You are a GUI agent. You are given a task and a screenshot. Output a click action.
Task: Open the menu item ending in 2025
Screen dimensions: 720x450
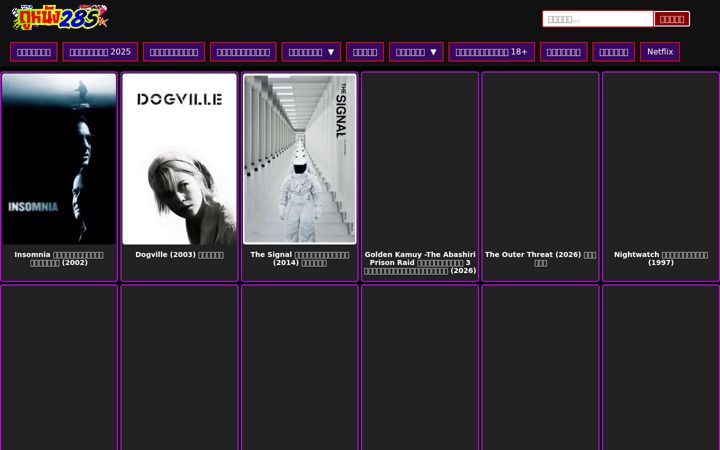[x=100, y=52]
